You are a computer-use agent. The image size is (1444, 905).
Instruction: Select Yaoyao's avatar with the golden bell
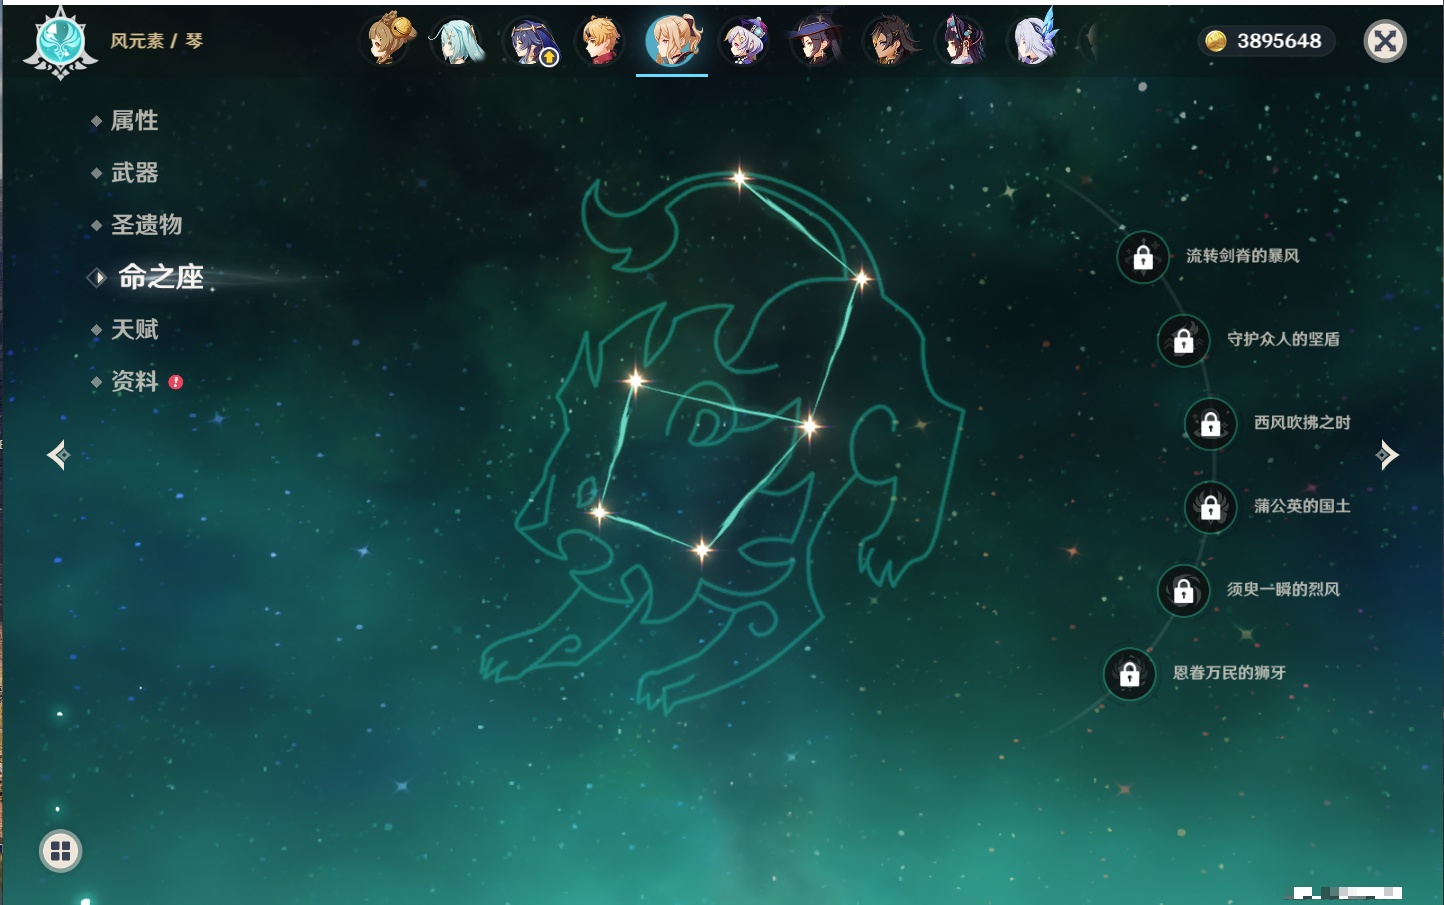388,40
